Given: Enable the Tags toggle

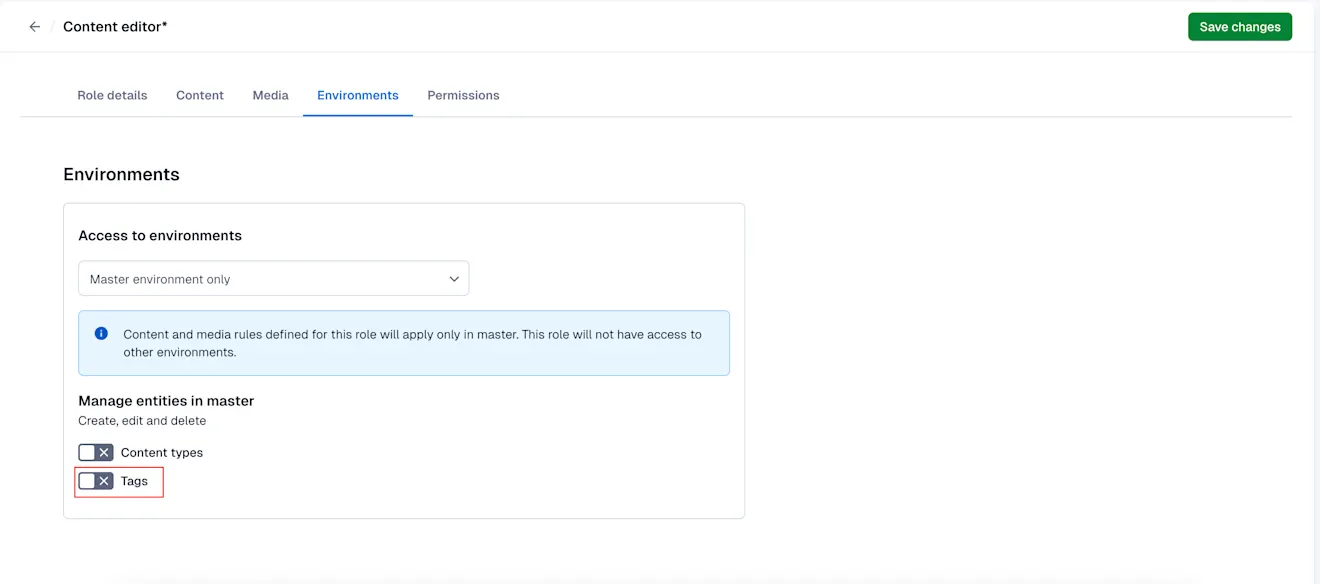Looking at the screenshot, I should [96, 481].
